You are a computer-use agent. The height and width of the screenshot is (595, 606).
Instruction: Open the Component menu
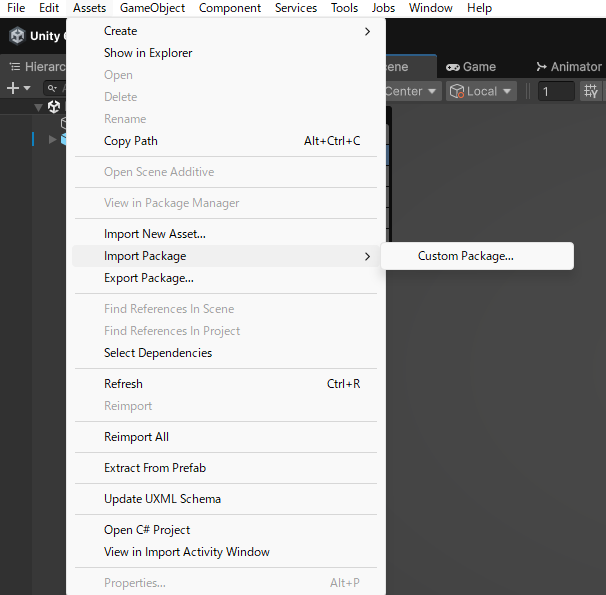tap(230, 8)
